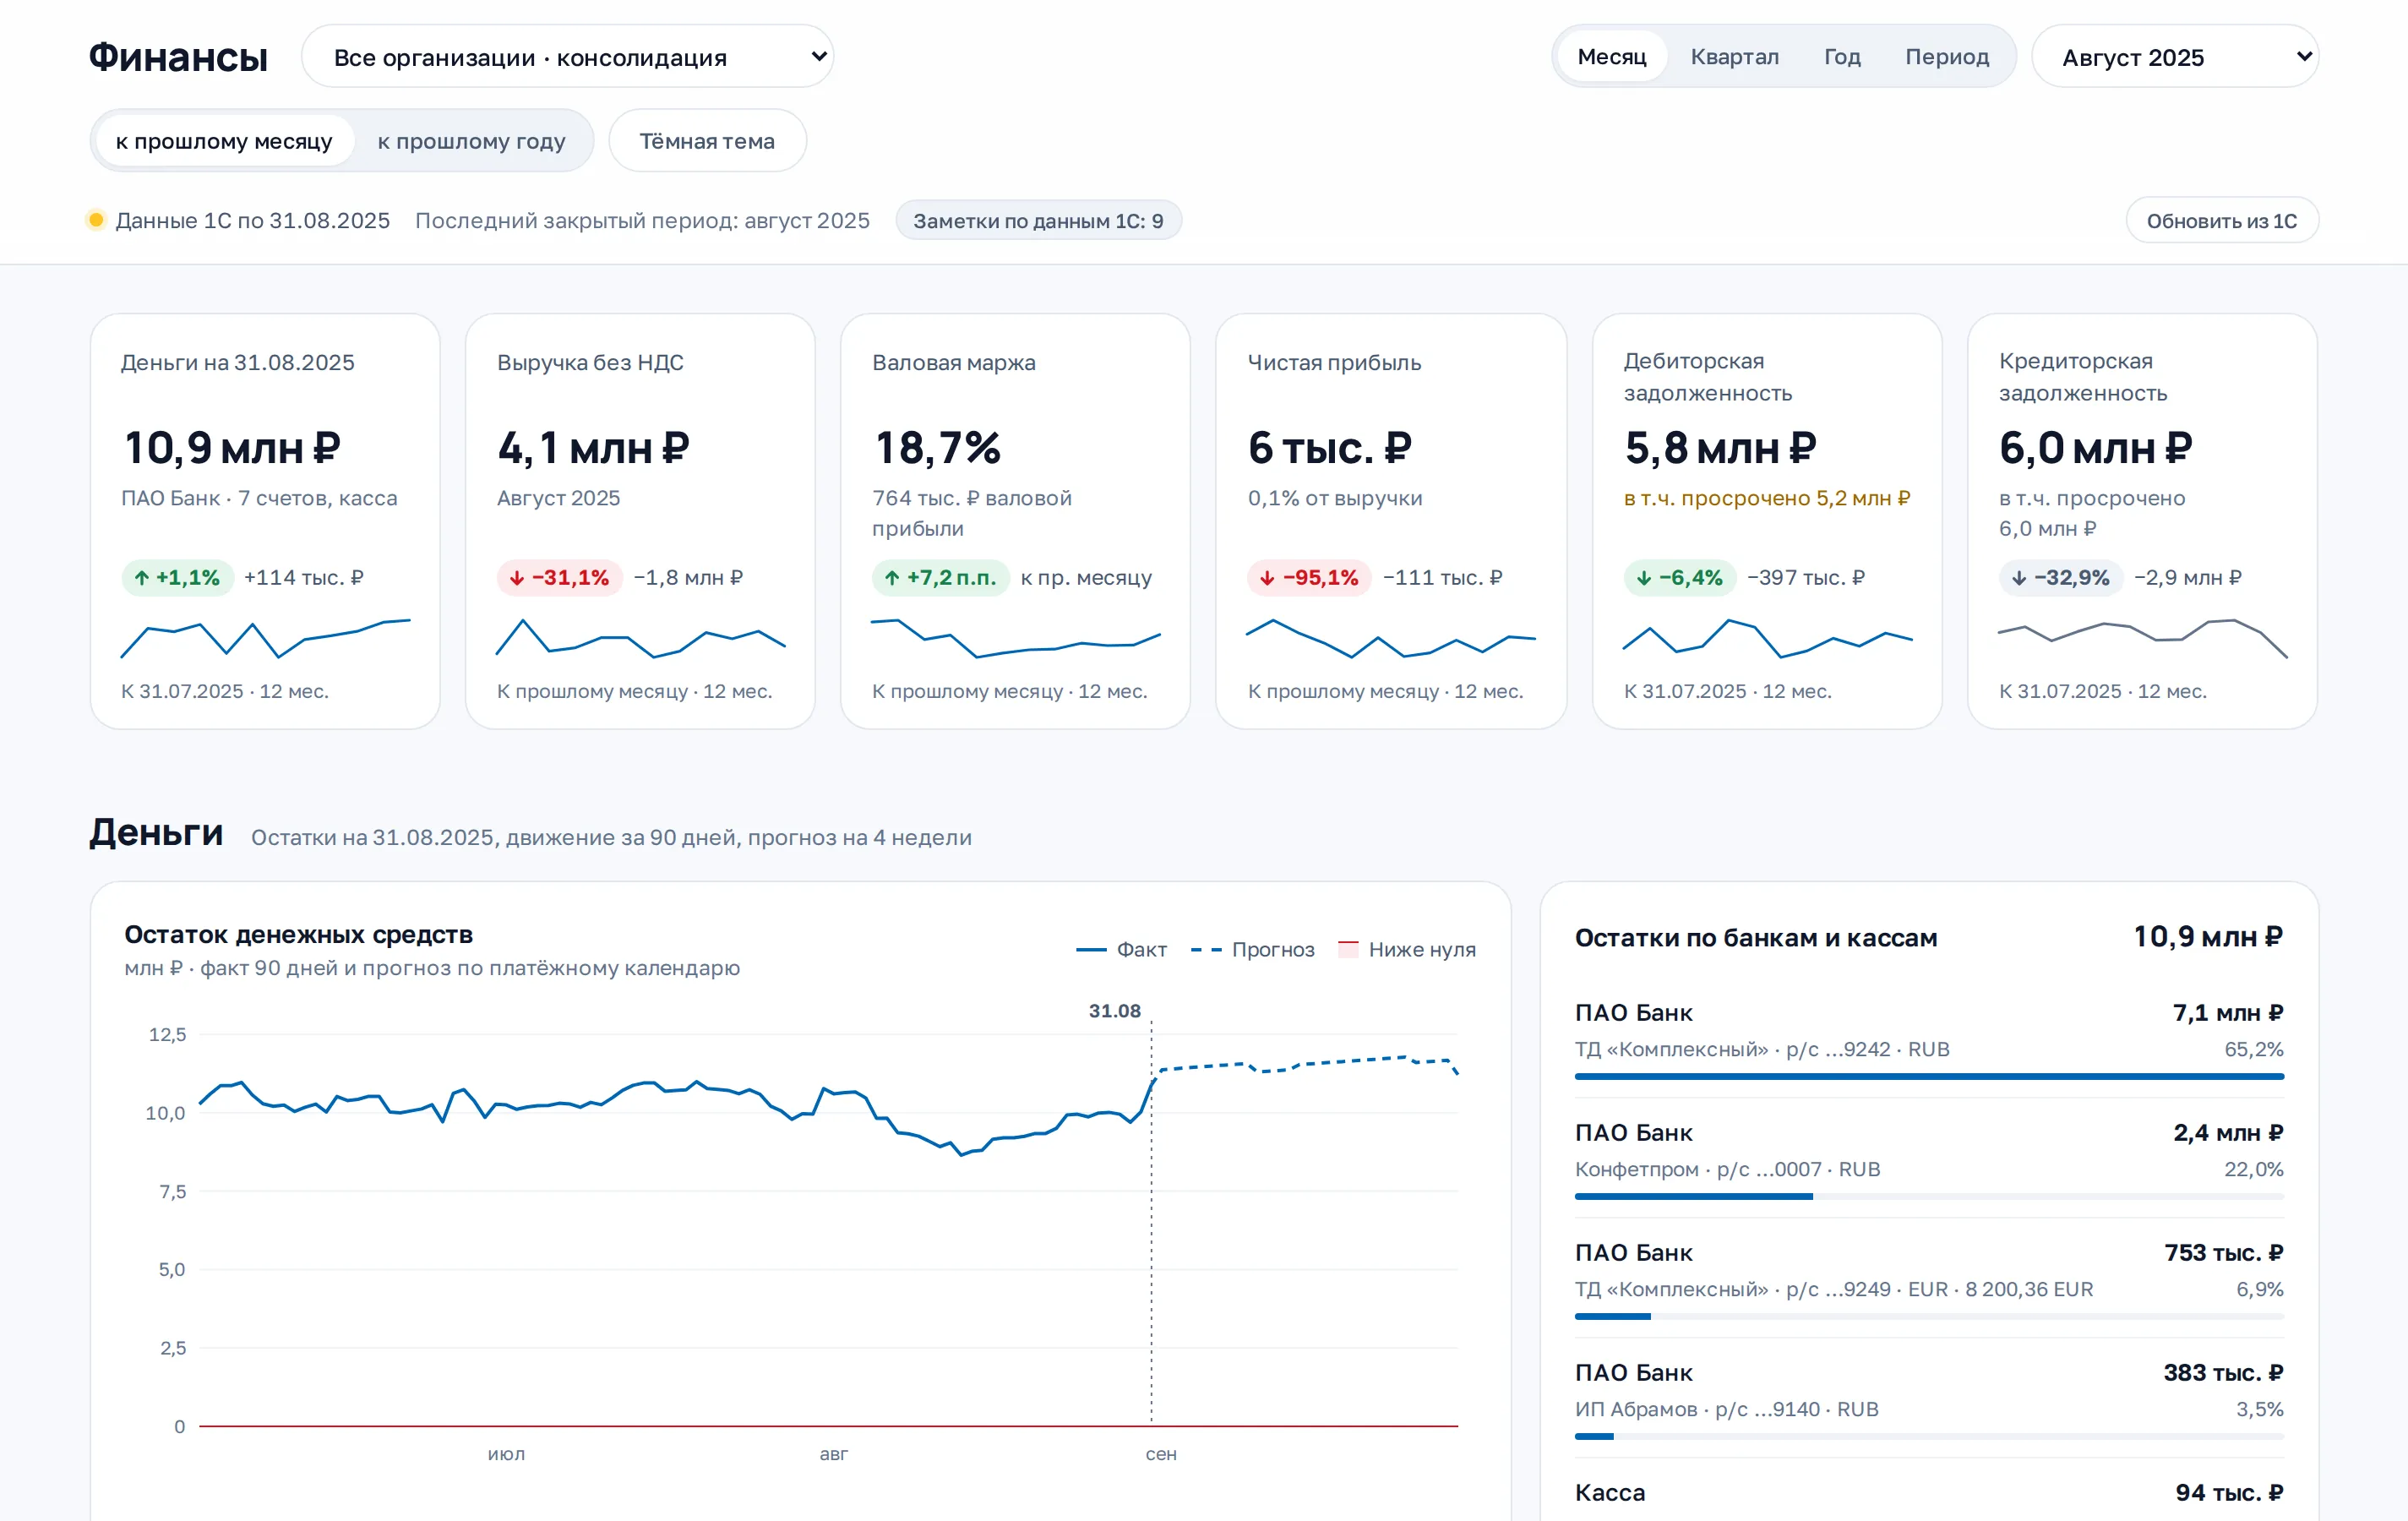2408x1521 pixels.
Task: Click the ТД «Комплексный» р/с …9242 share bar
Action: point(1929,1076)
